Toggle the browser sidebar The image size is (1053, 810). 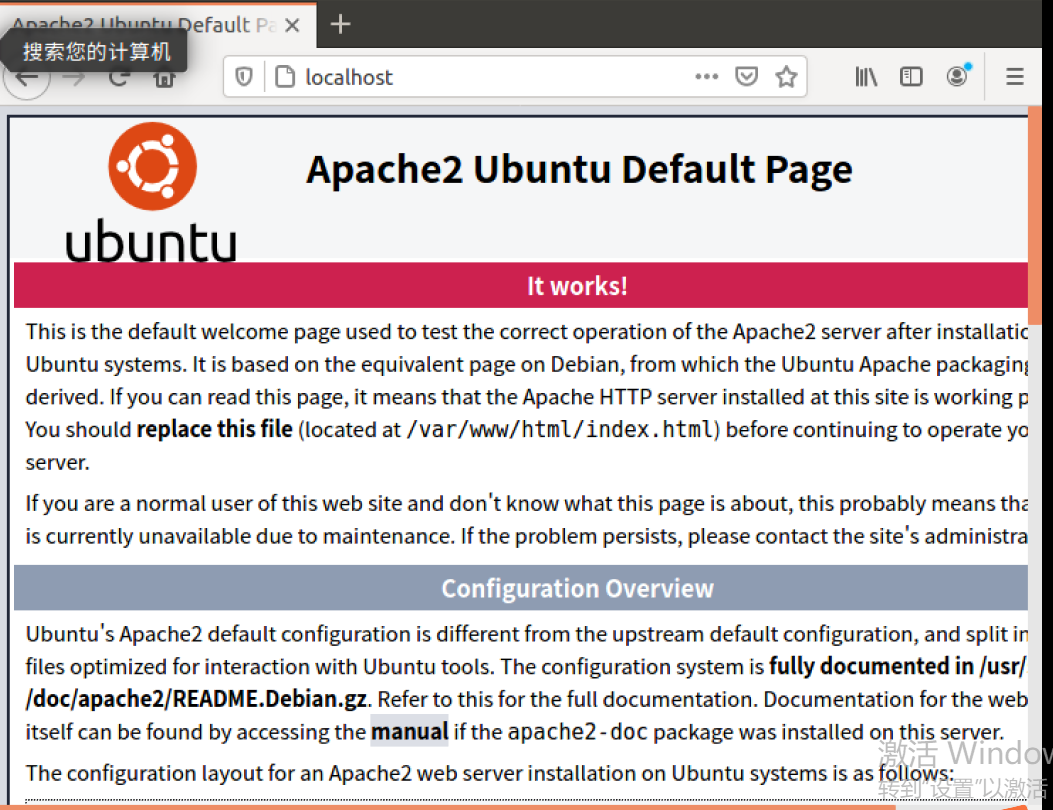pos(910,76)
